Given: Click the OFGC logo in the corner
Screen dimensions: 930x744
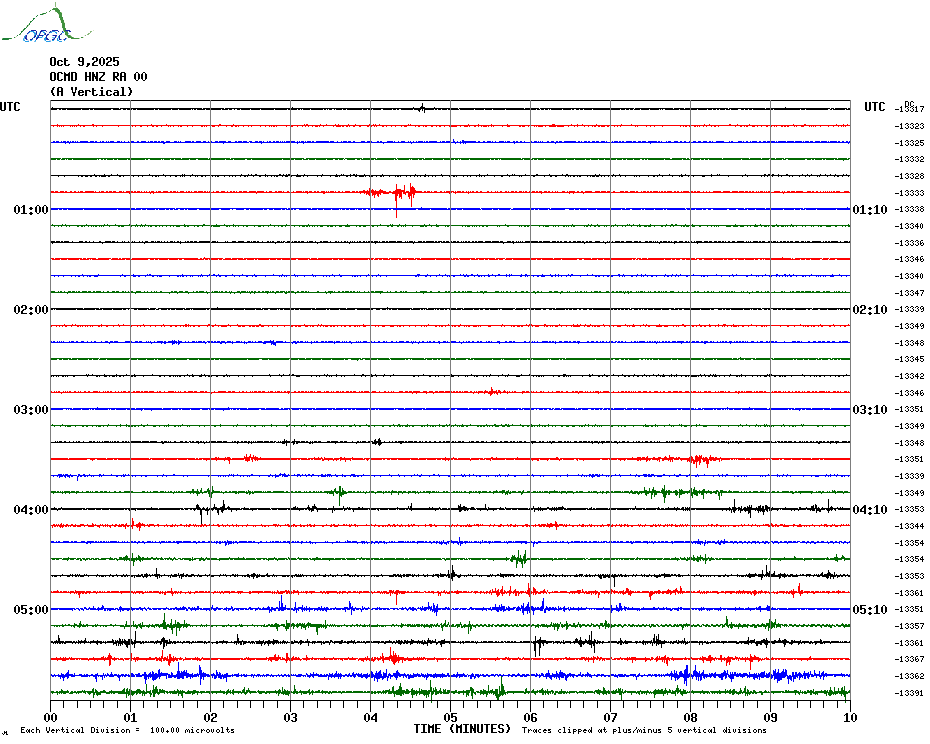Looking at the screenshot, I should [46, 24].
